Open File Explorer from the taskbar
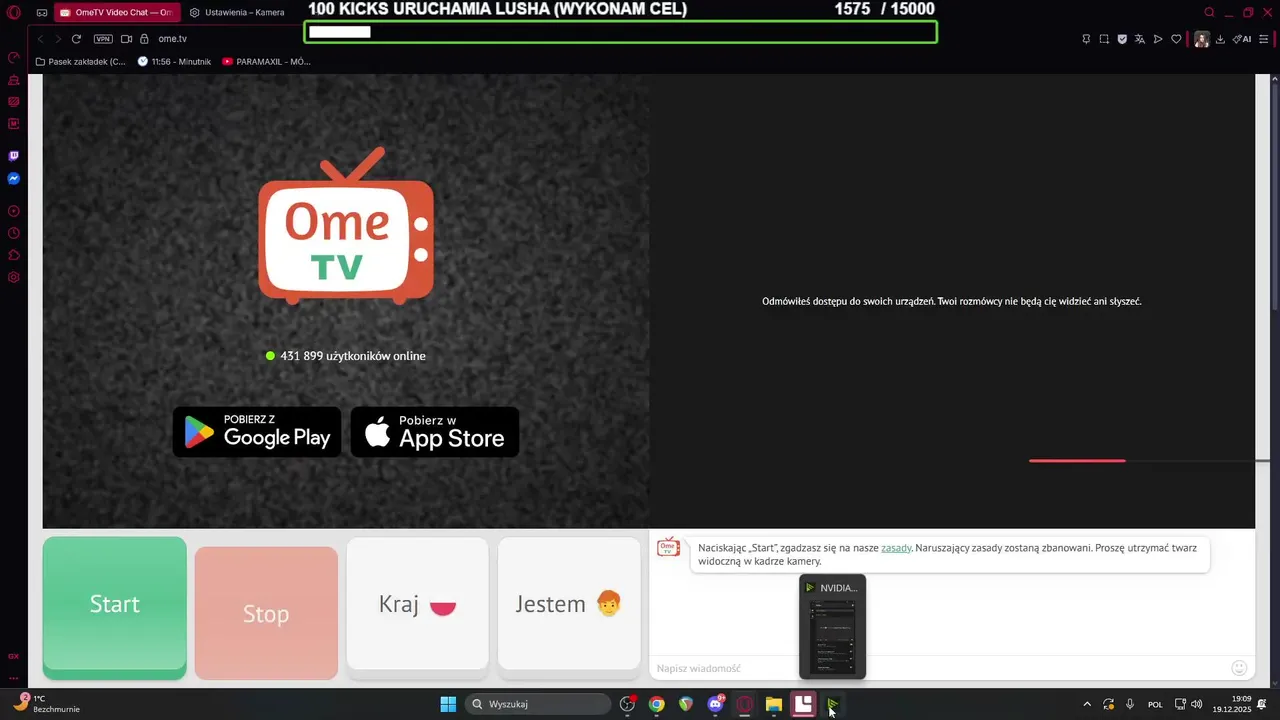Screen dimensions: 1280x720 click(774, 704)
